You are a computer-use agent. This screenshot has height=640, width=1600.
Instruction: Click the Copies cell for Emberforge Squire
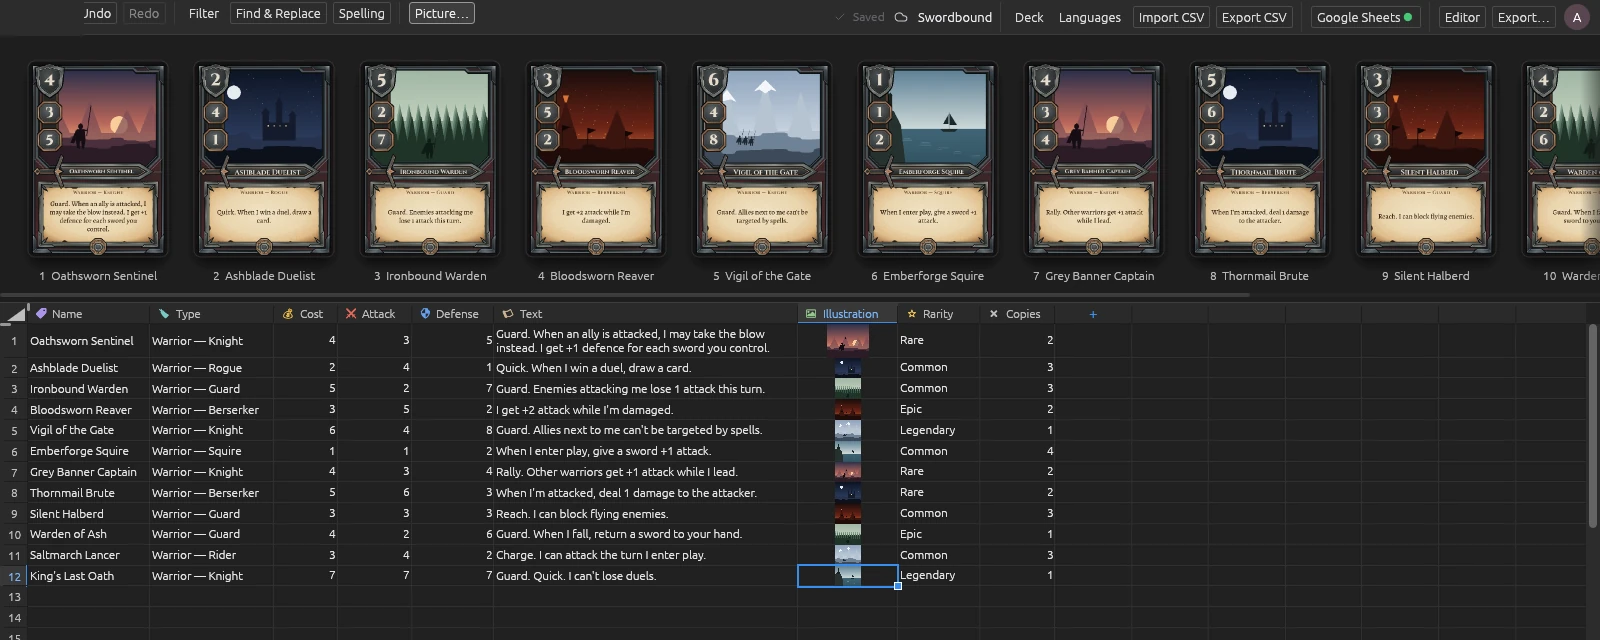[1017, 451]
